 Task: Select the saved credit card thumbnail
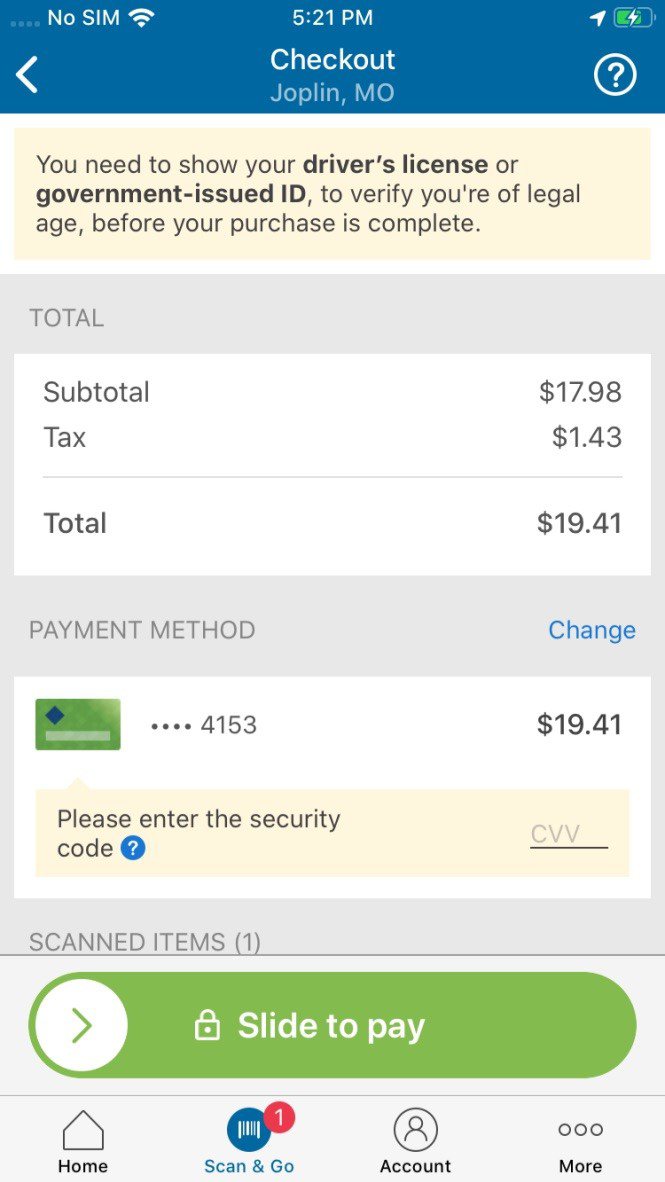[x=77, y=724]
